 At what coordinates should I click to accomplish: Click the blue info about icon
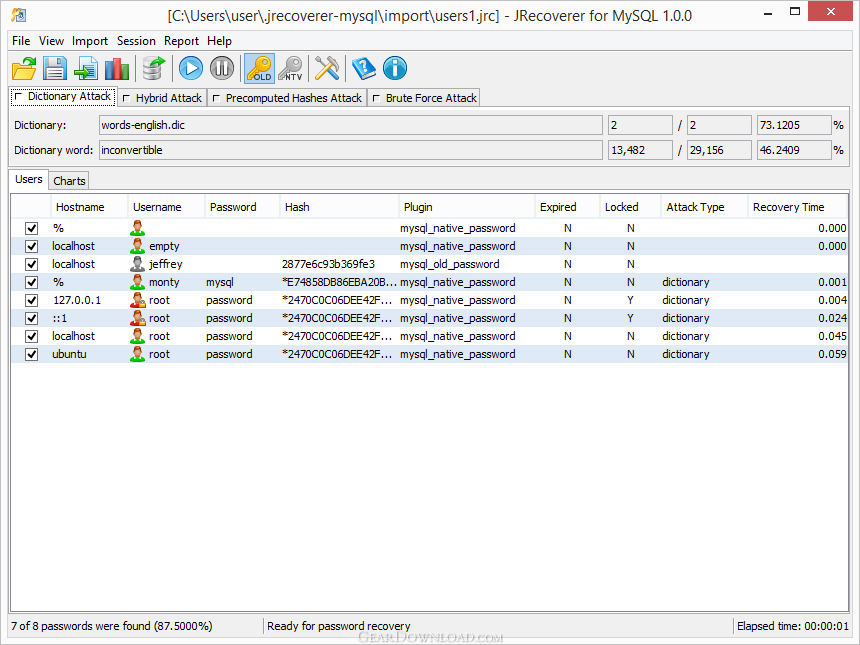395,69
